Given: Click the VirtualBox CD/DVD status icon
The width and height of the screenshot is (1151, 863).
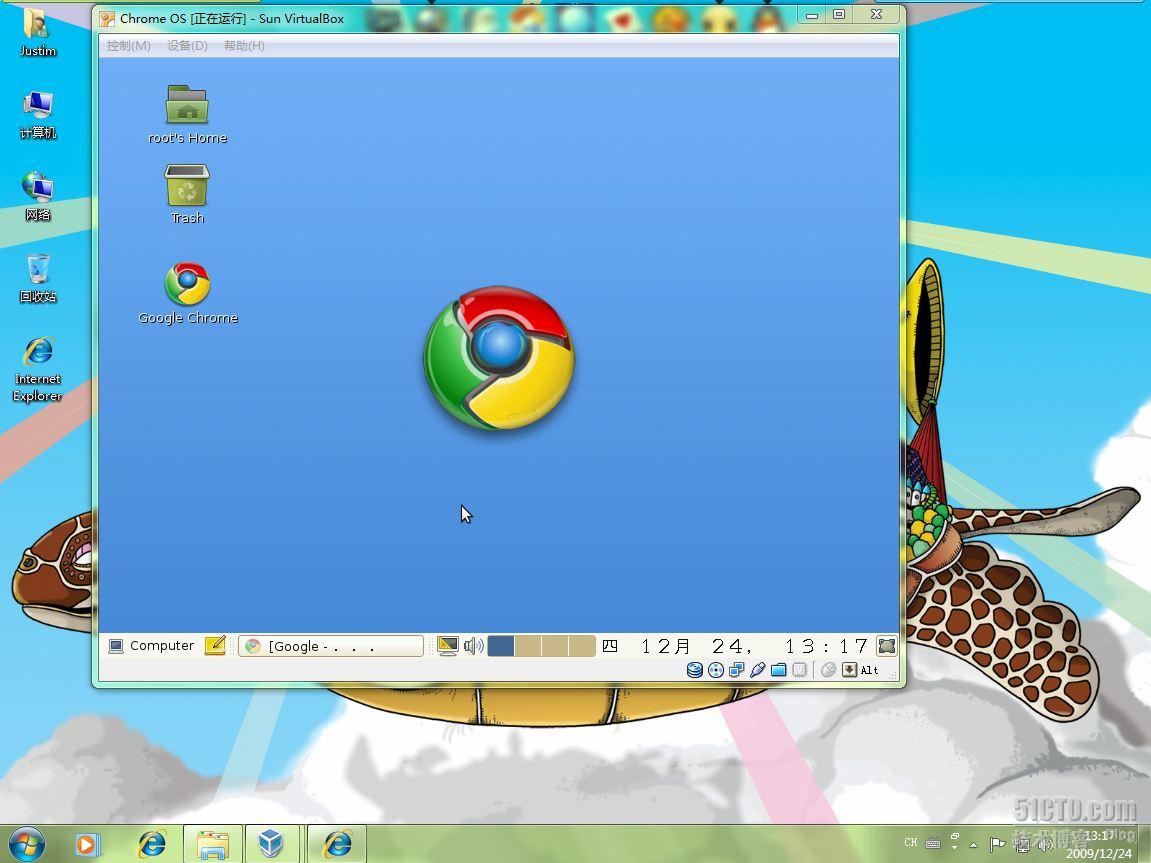Looking at the screenshot, I should [x=716, y=669].
